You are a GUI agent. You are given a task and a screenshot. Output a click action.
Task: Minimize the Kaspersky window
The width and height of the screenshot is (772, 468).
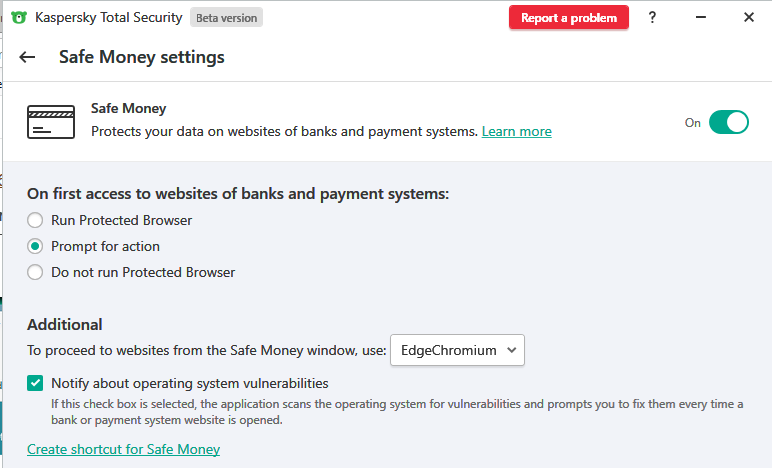700,18
